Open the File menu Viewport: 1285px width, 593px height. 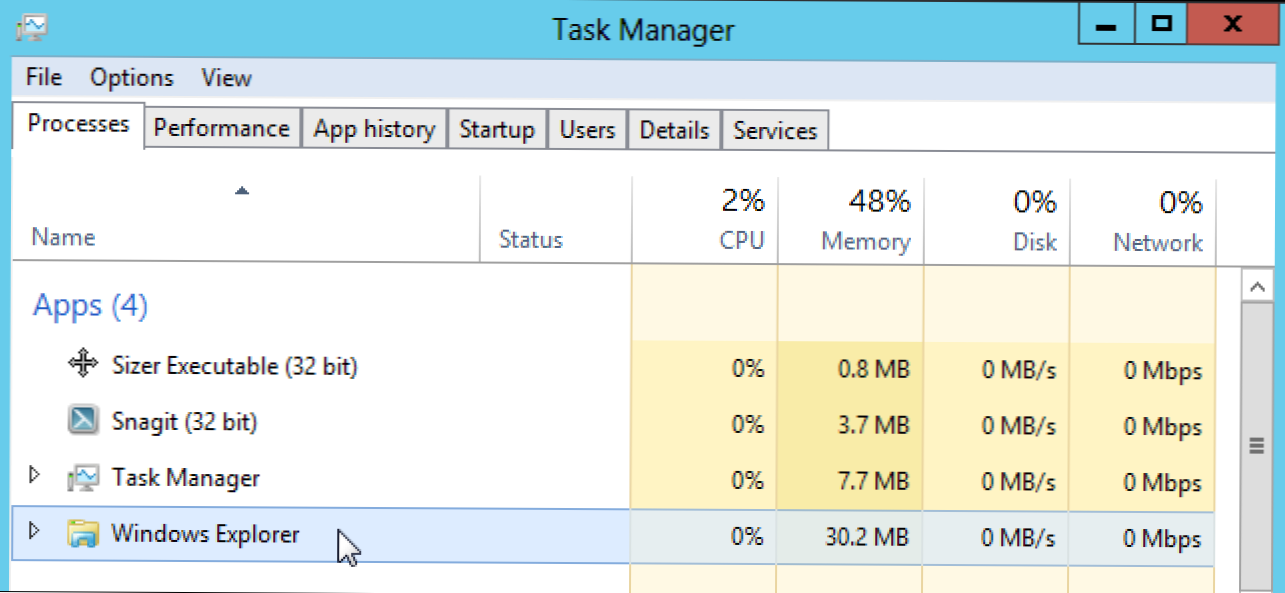tap(44, 78)
